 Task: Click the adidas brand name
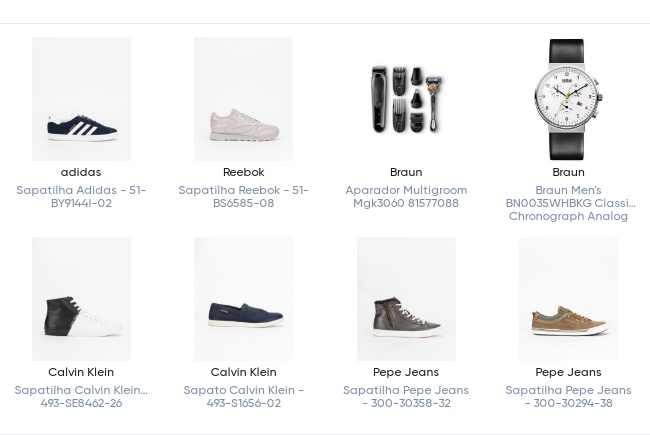[x=81, y=172]
